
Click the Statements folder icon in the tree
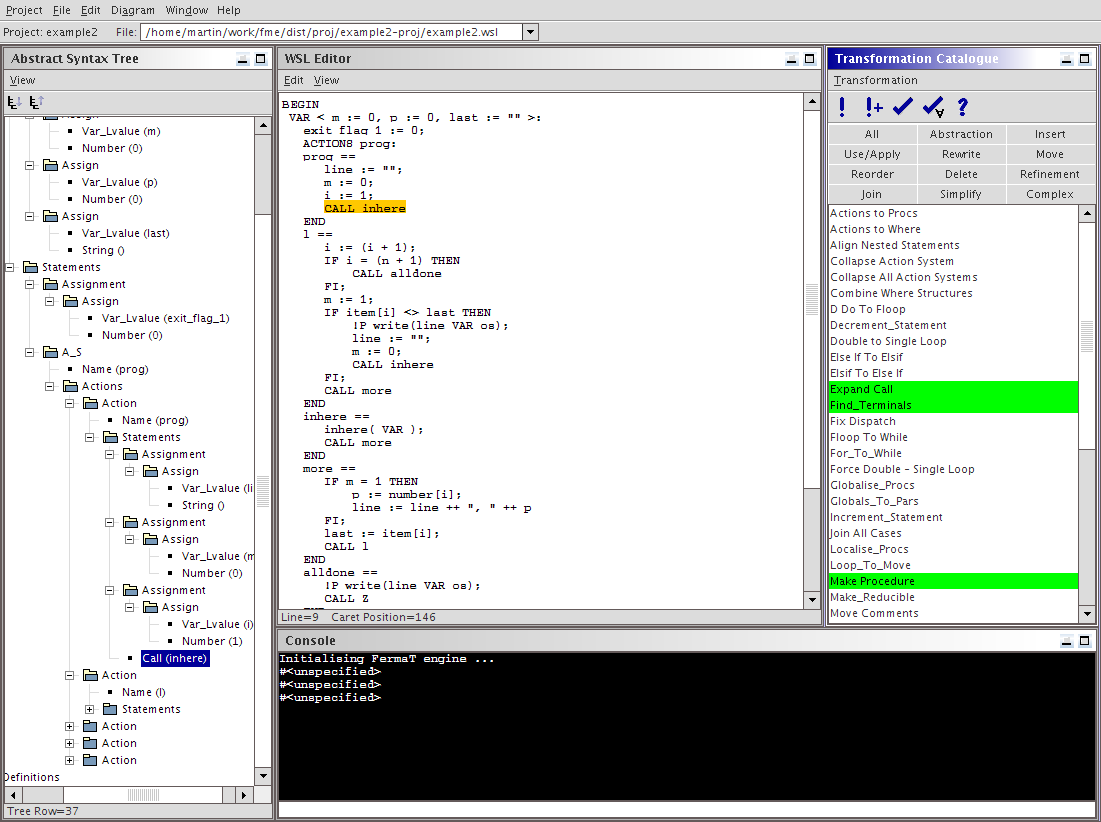pyautogui.click(x=30, y=267)
